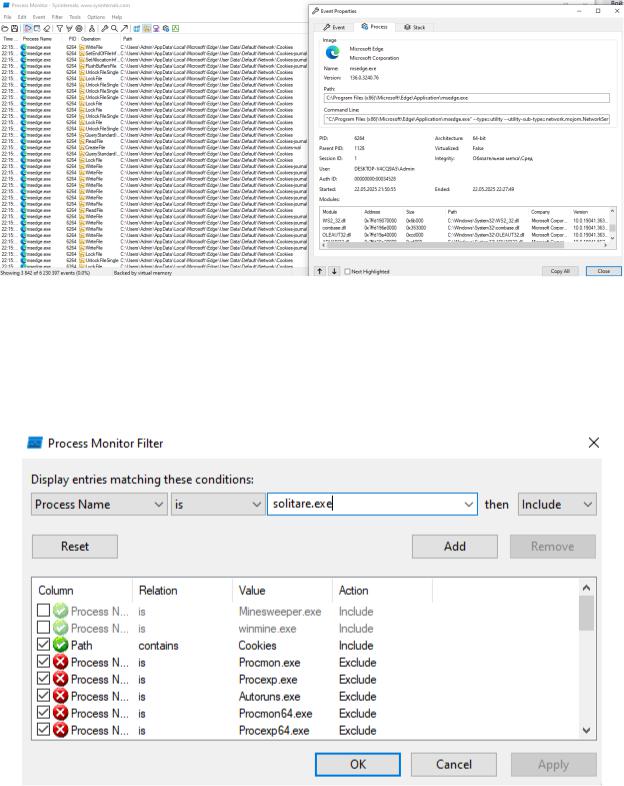
Task: Click the Process Monitor Filter title icon
Action: 35,443
